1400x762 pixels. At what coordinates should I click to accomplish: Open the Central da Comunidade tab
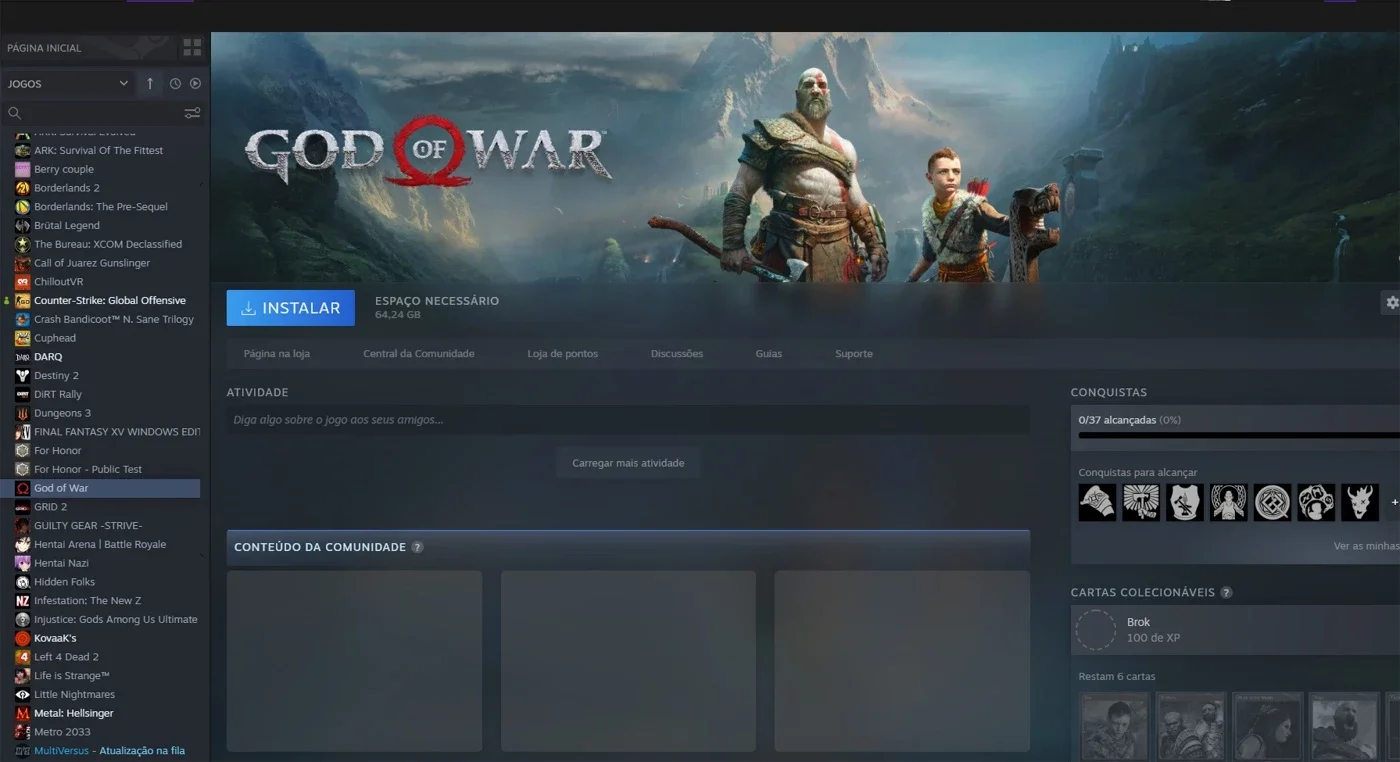419,354
